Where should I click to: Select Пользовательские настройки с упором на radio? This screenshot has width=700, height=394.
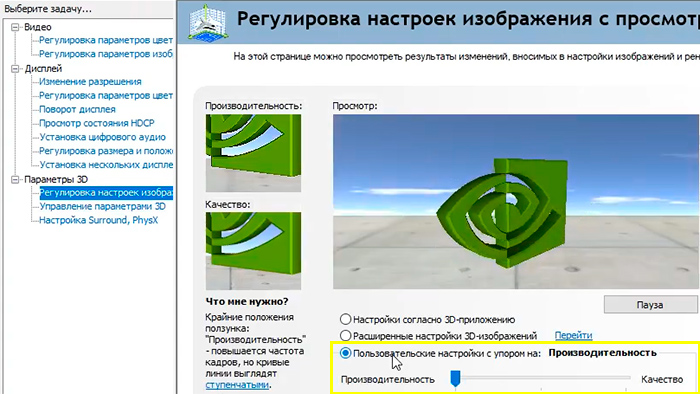[346, 353]
